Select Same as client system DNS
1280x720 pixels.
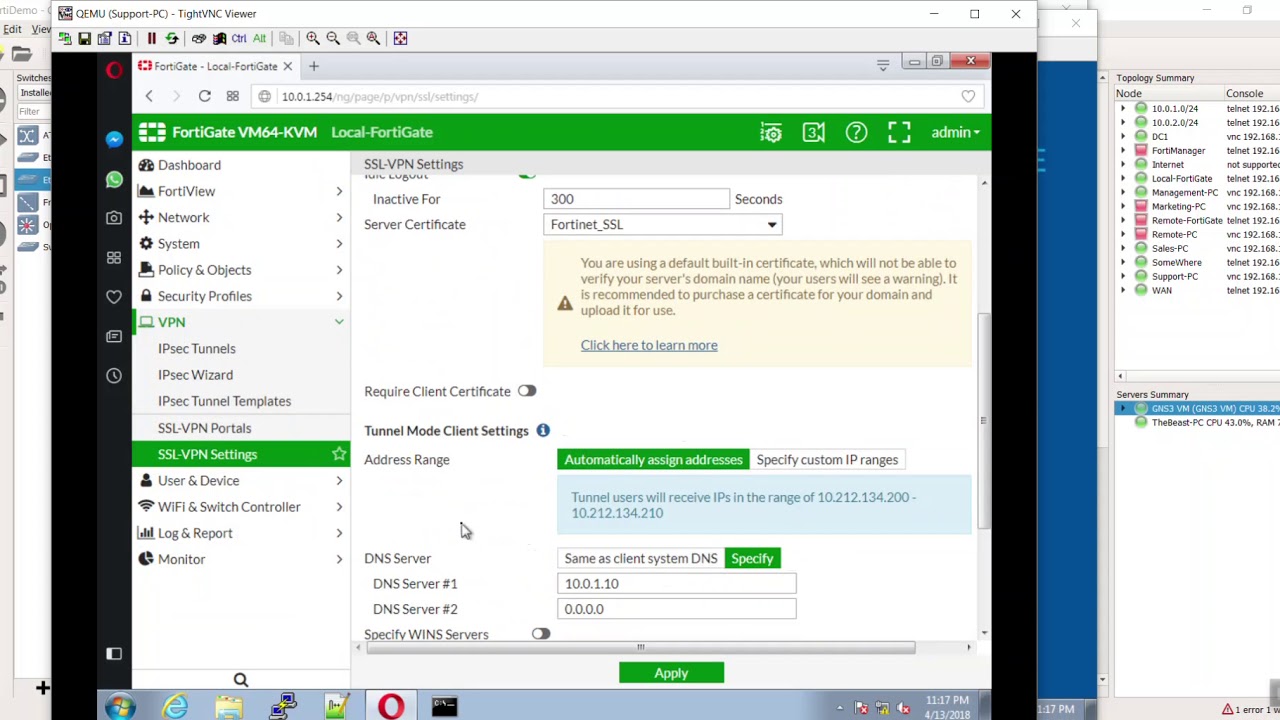[640, 558]
